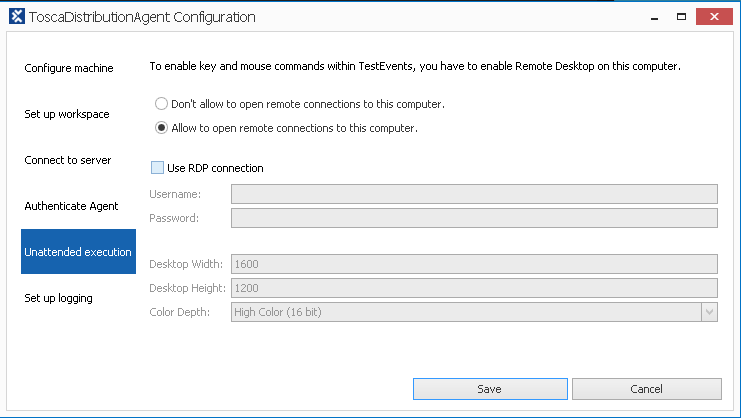Image resolution: width=741 pixels, height=418 pixels.
Task: Maximize the configuration window
Action: point(681,17)
